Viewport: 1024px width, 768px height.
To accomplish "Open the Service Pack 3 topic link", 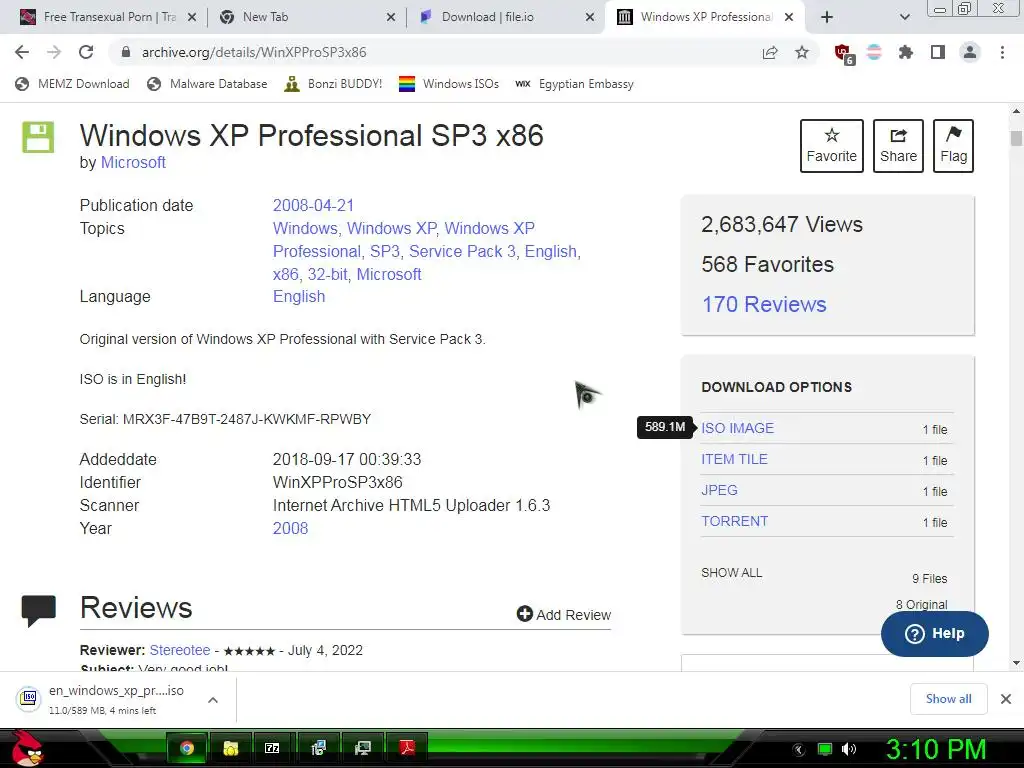I will 462,251.
